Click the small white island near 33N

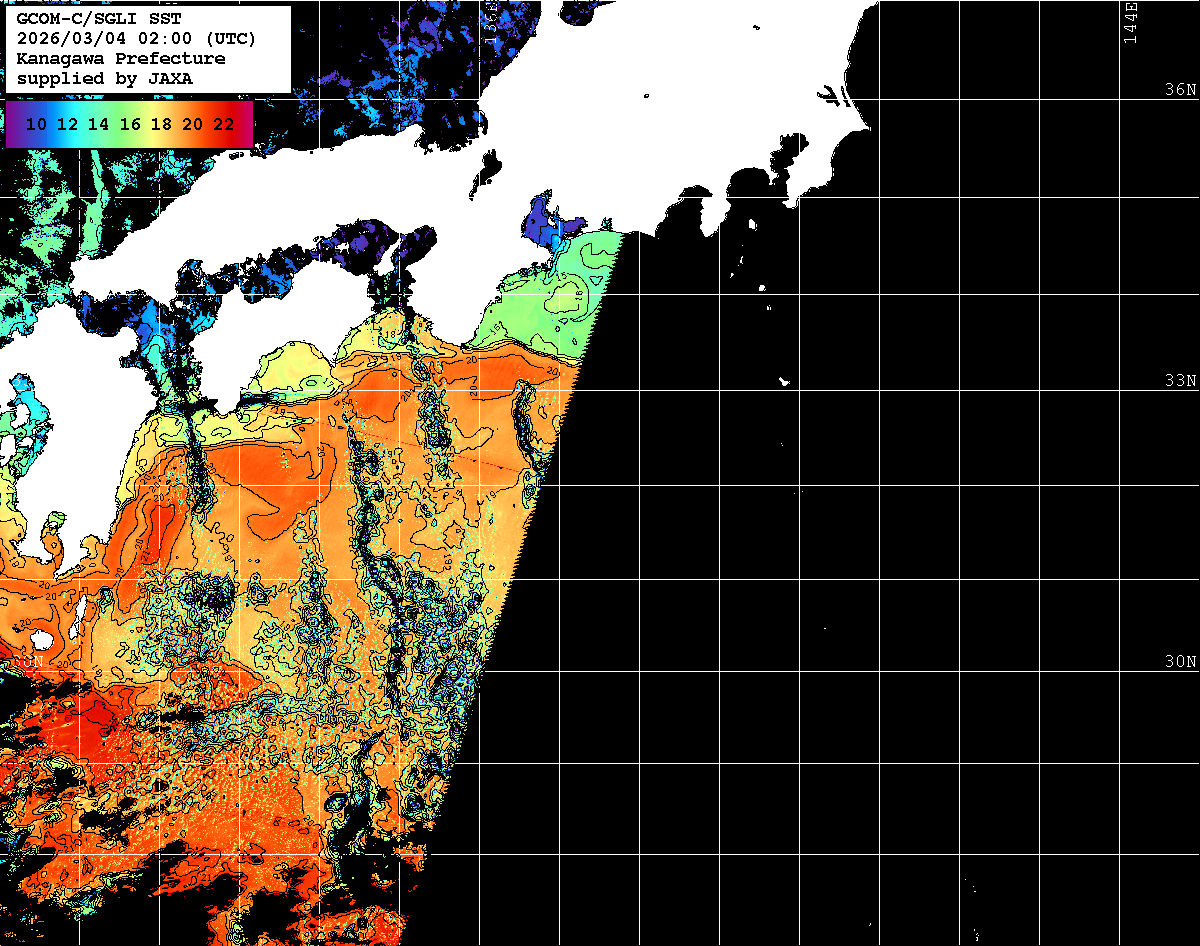(785, 381)
